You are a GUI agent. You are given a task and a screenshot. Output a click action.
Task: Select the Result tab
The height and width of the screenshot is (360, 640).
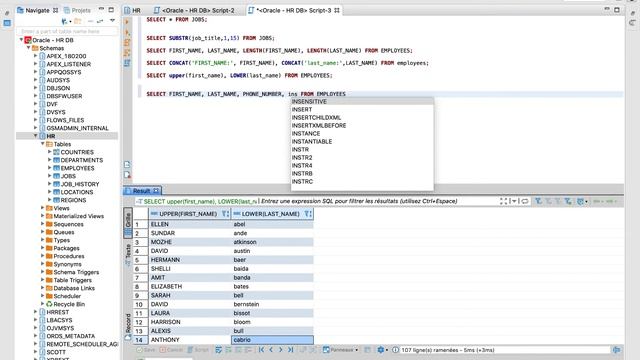point(141,191)
